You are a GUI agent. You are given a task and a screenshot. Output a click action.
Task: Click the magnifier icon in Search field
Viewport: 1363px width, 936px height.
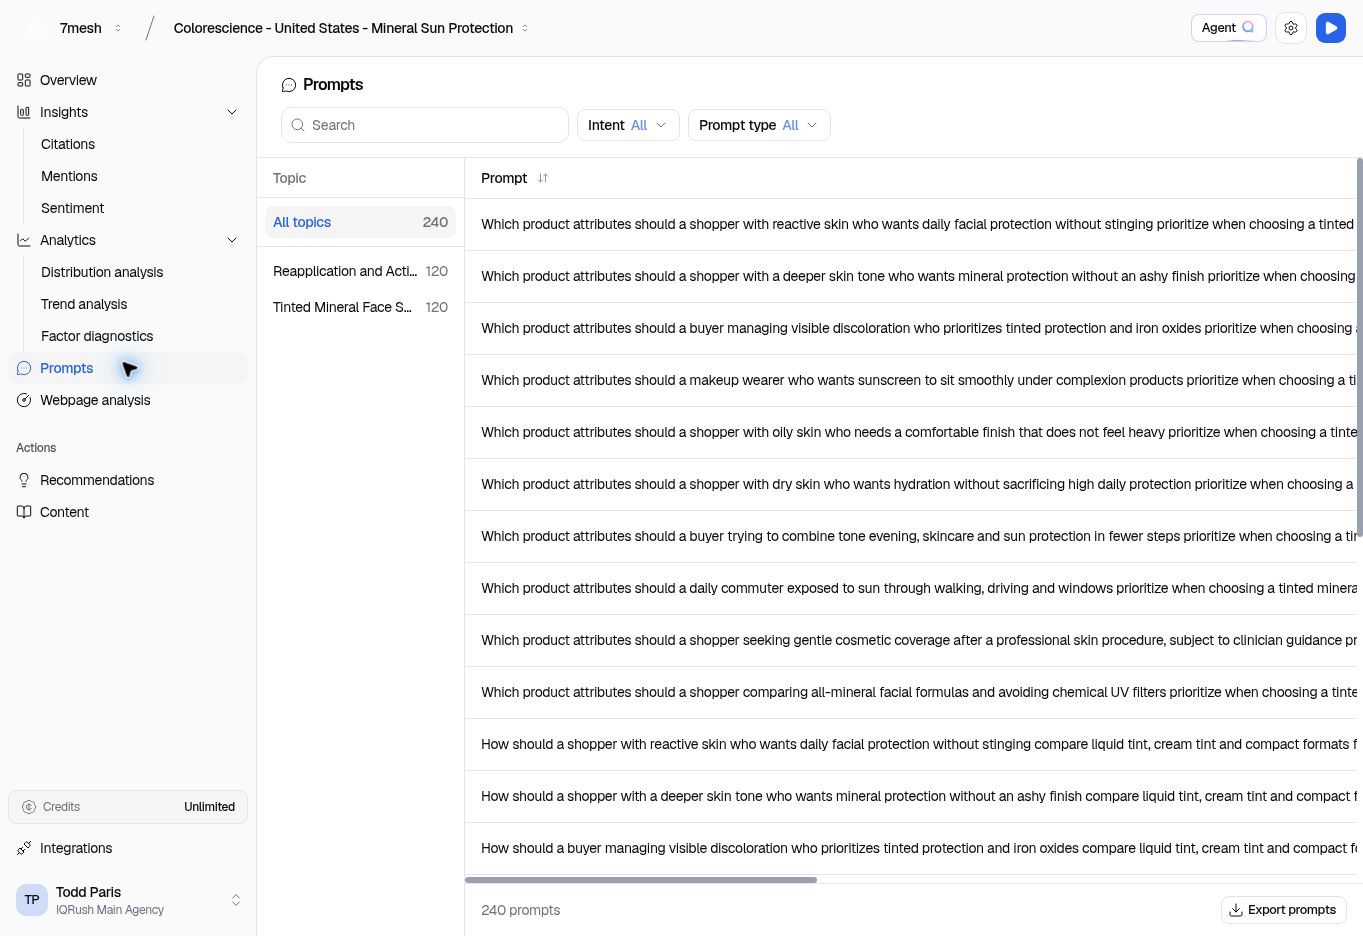point(298,125)
